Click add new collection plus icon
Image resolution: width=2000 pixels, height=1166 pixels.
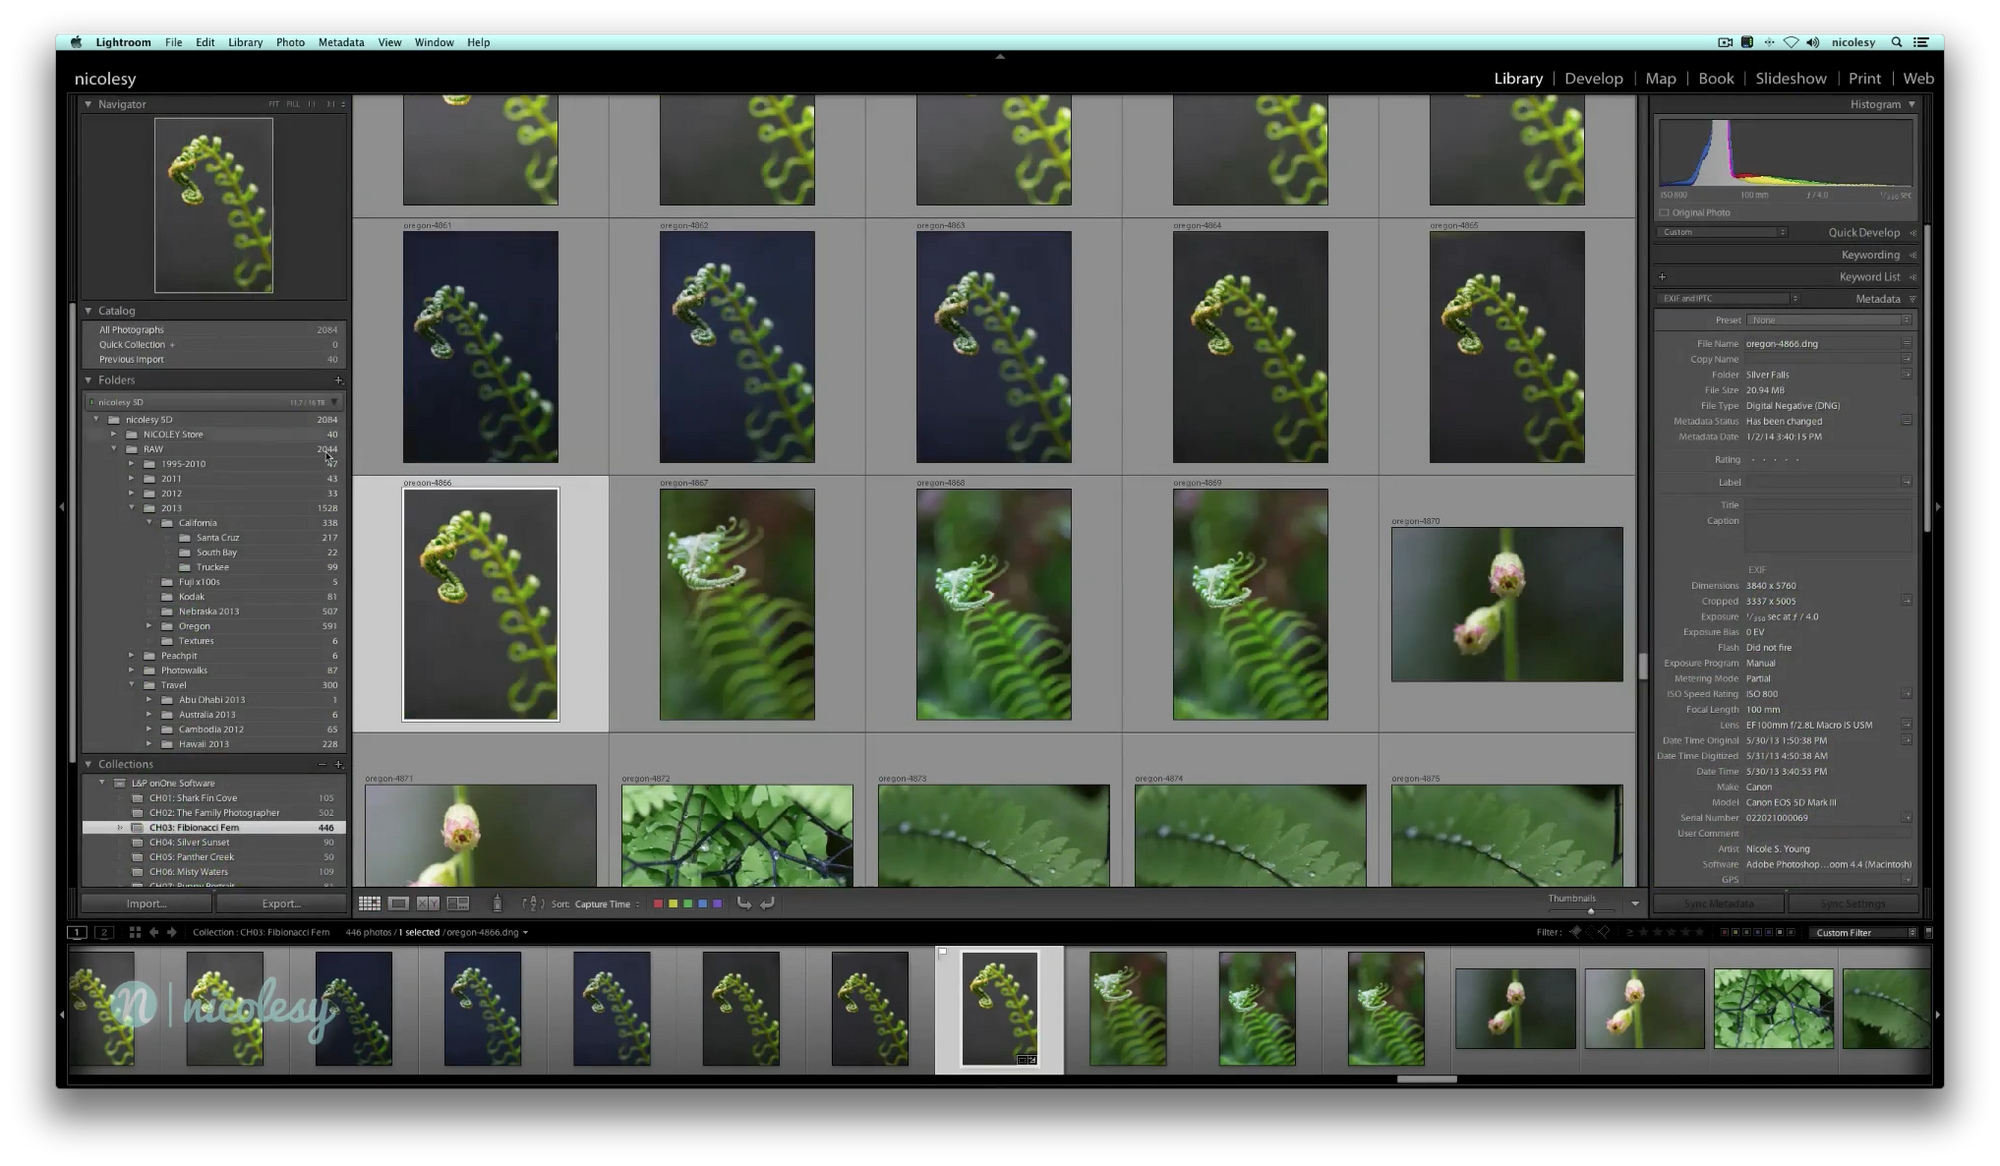pos(339,764)
